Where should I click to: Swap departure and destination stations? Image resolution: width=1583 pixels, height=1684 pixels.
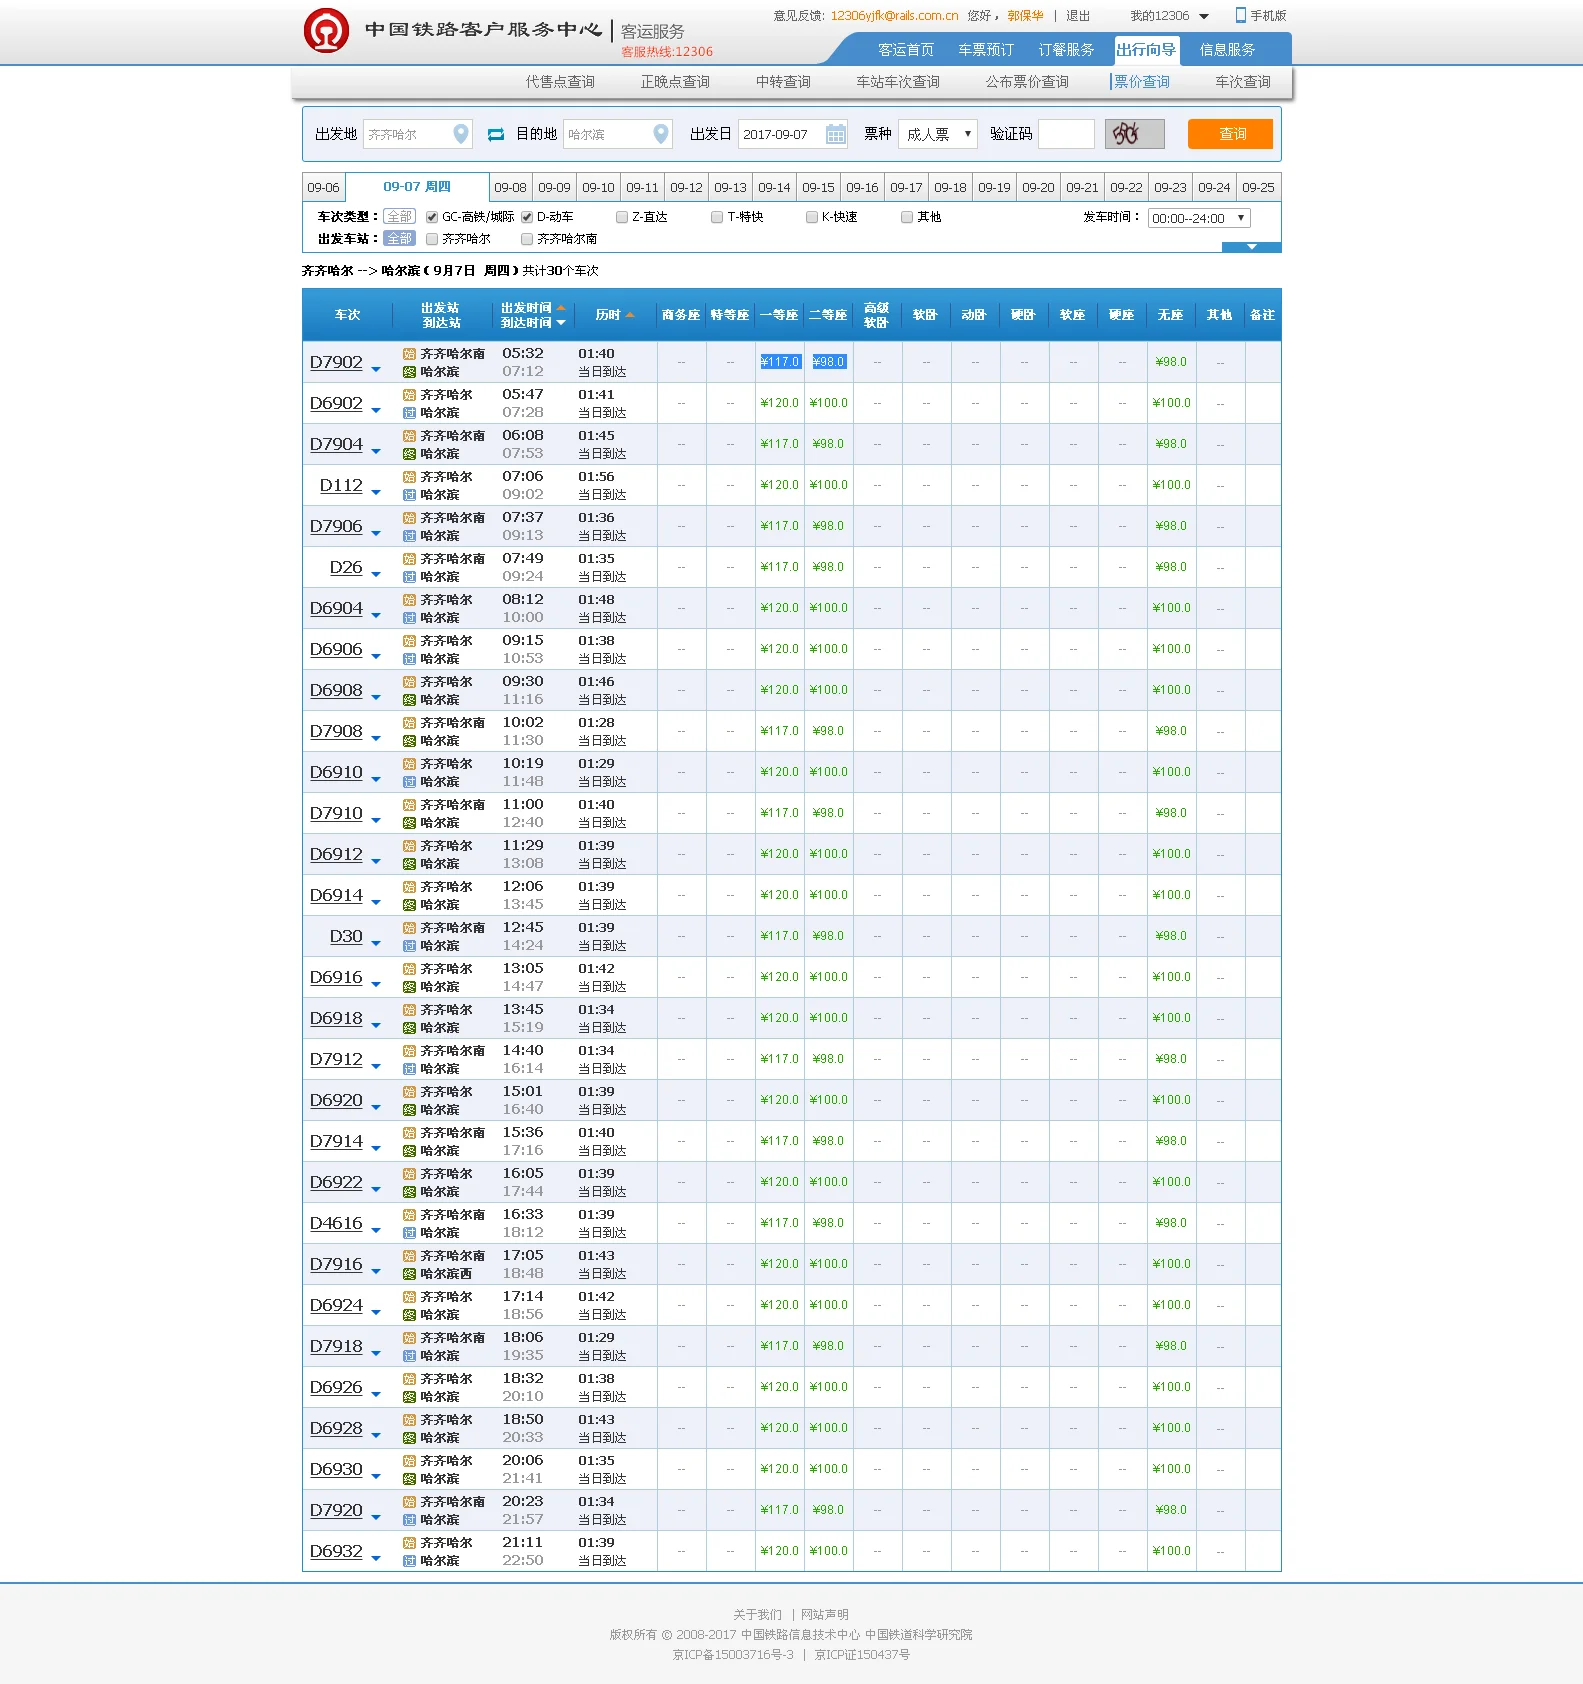(x=495, y=134)
